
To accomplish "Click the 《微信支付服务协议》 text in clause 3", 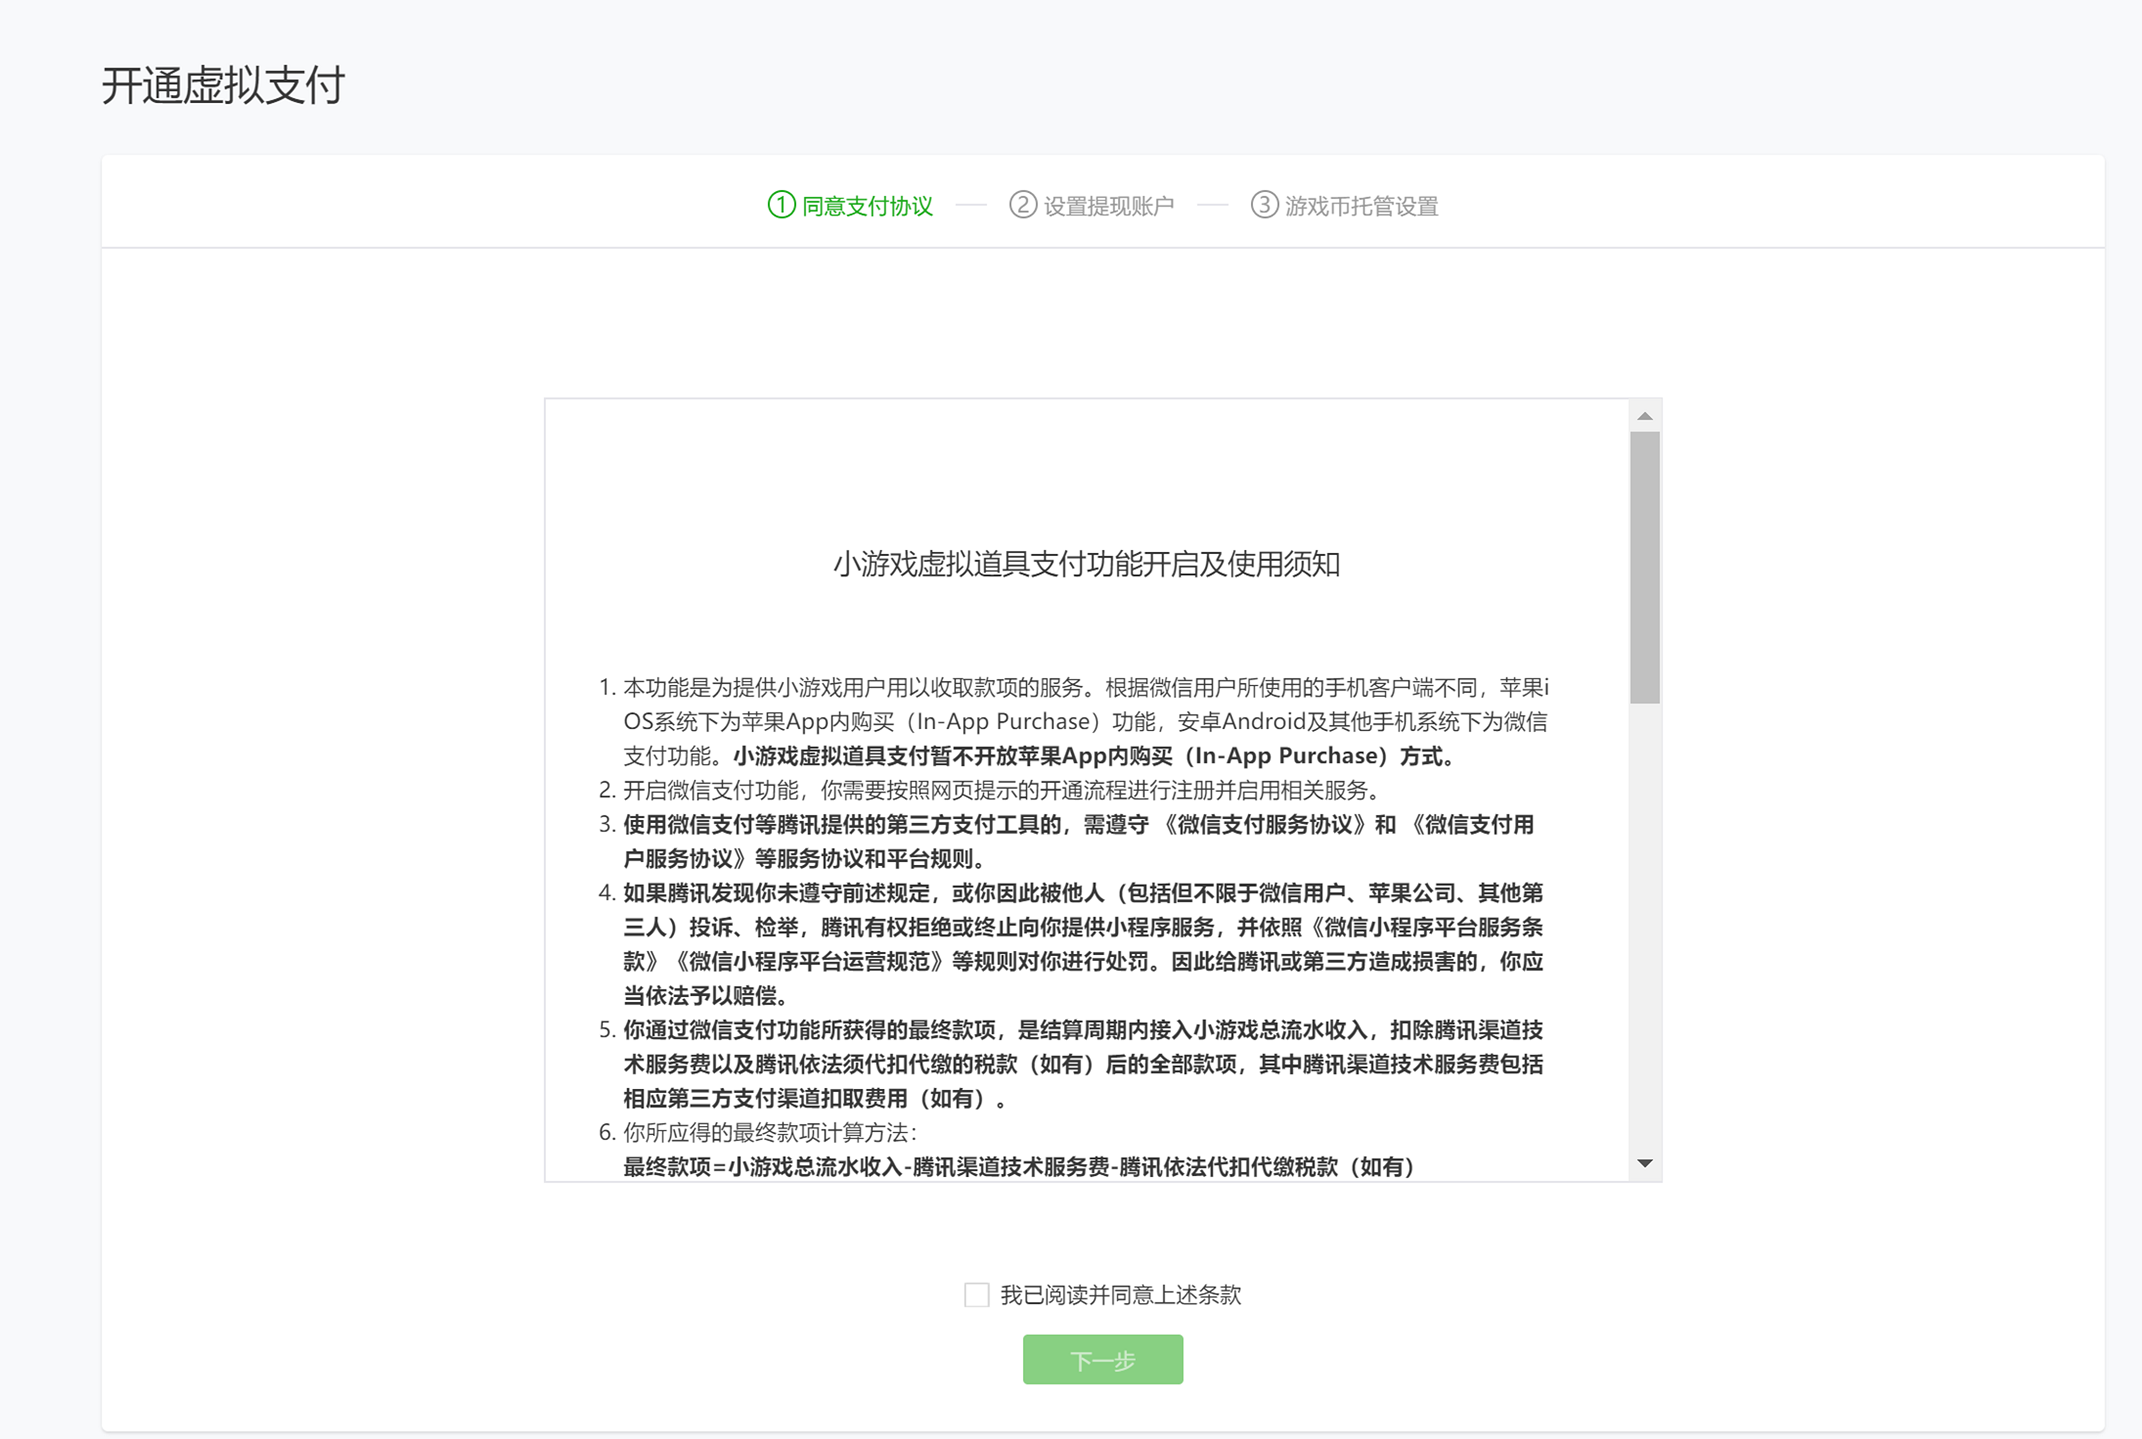I will 1264,825.
